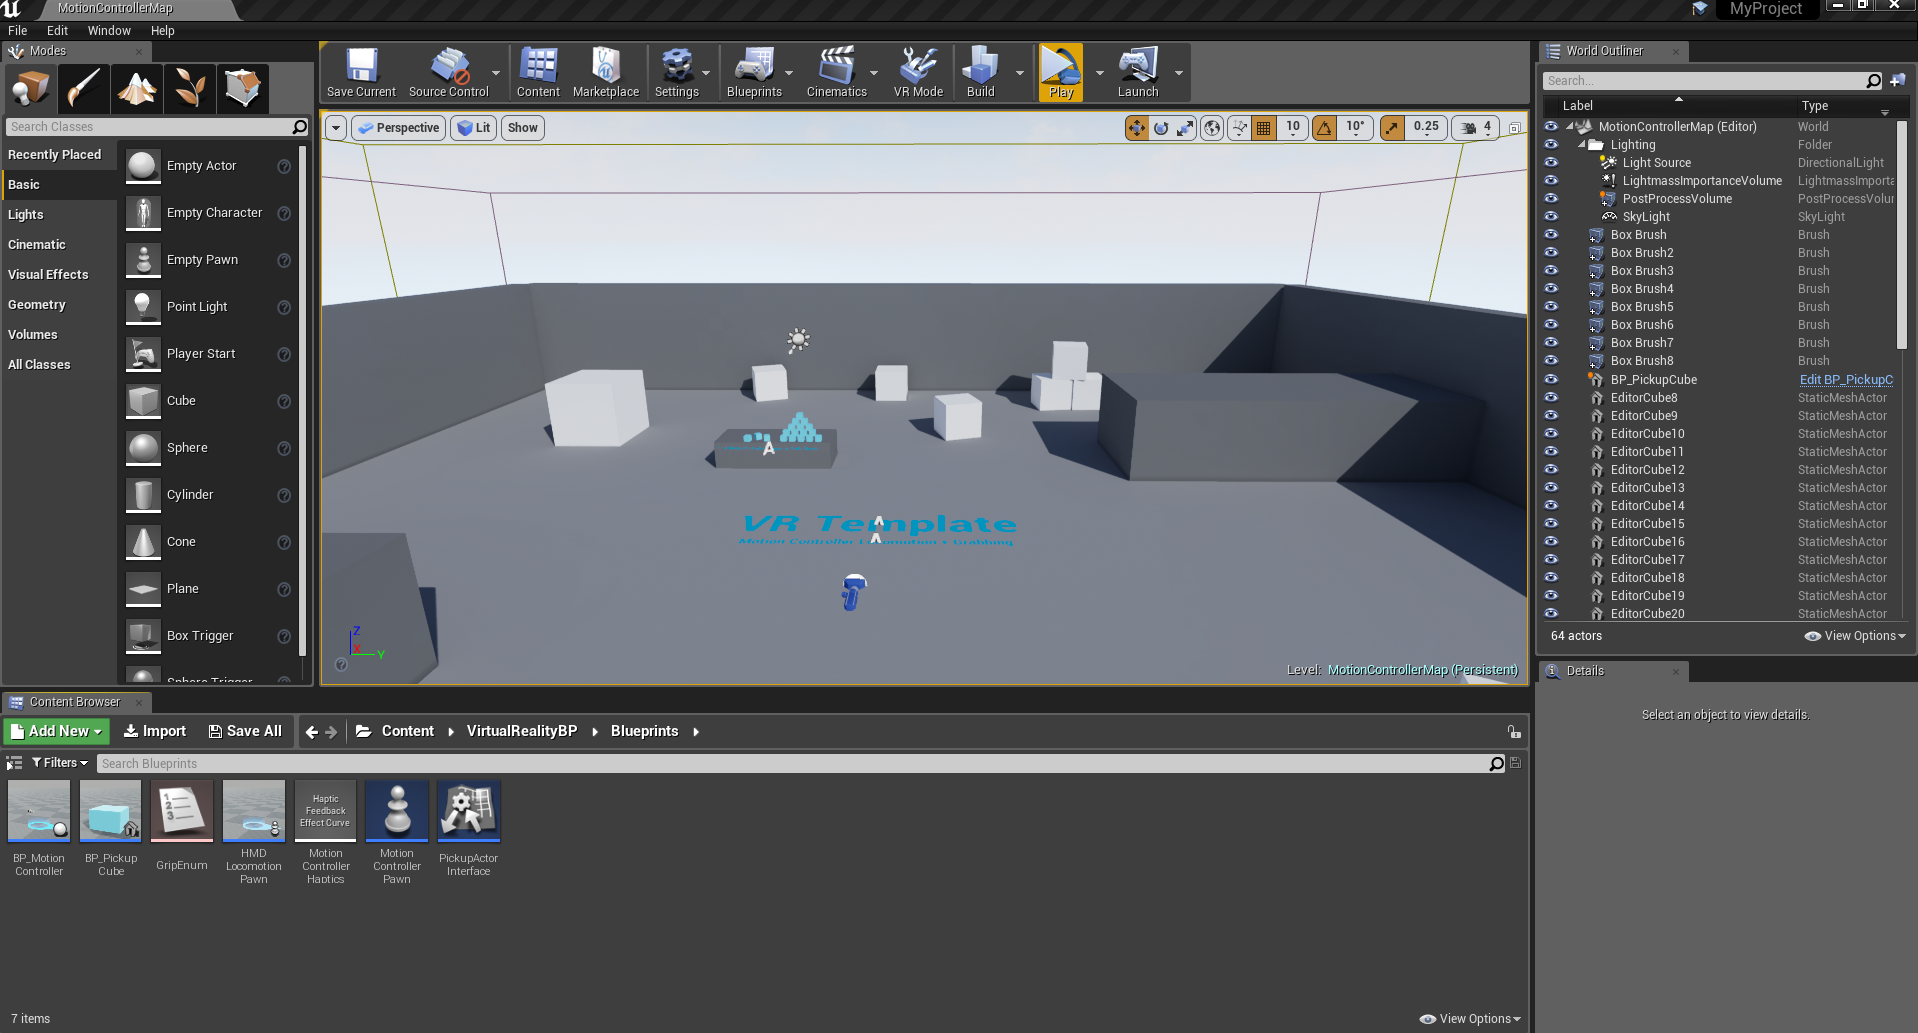Toggle world/local coordinate system icon
1918x1033 pixels.
tap(1212, 128)
